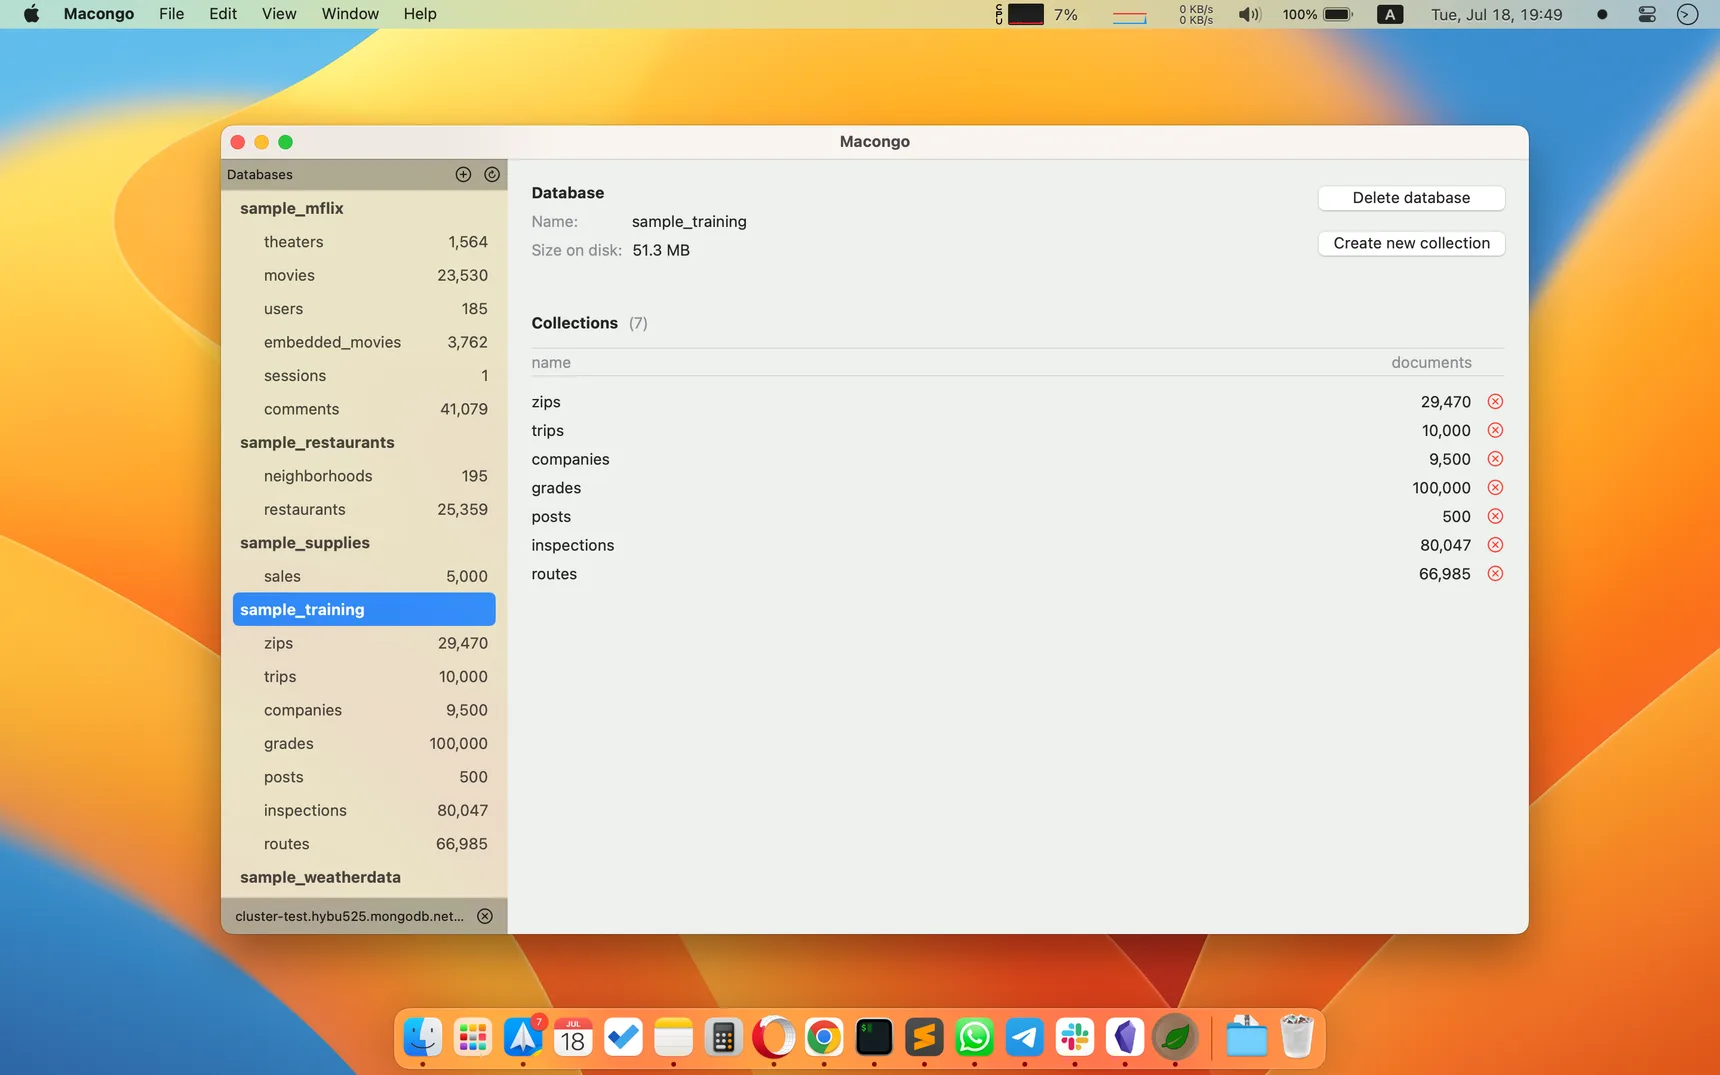Select sample_supplies database in sidebar
The width and height of the screenshot is (1720, 1075).
(364, 543)
